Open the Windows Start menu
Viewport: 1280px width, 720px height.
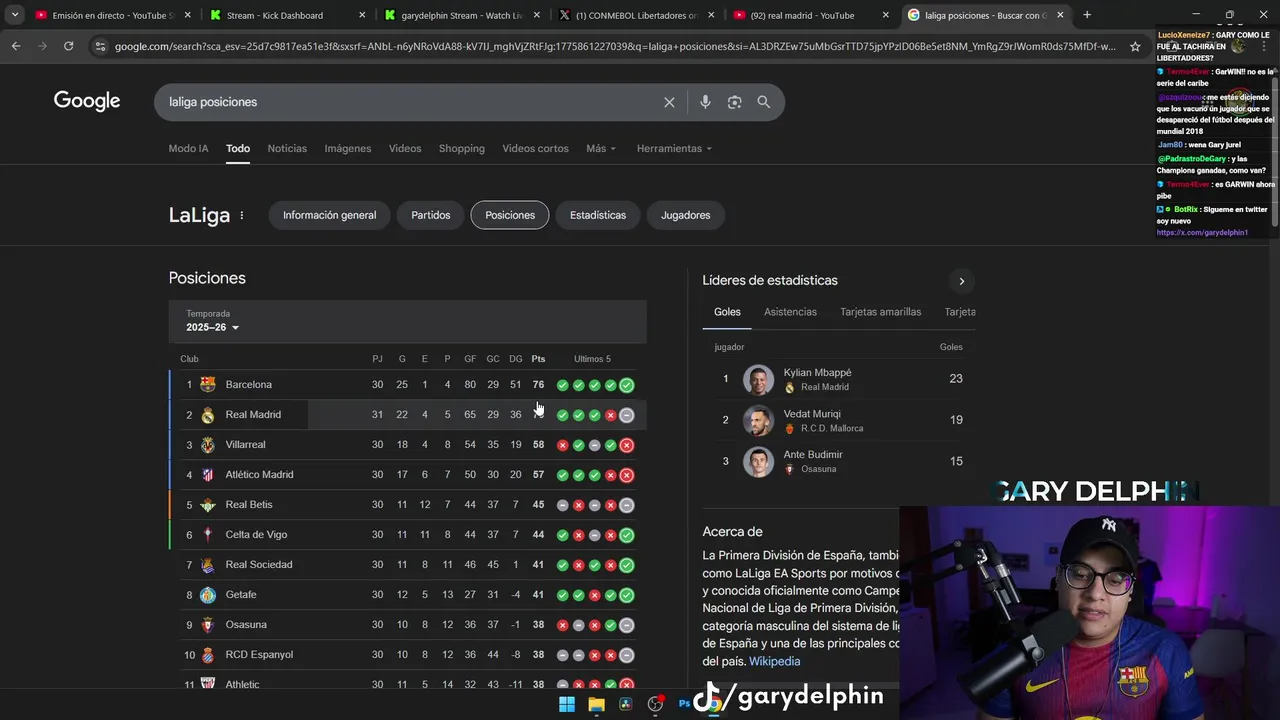567,704
